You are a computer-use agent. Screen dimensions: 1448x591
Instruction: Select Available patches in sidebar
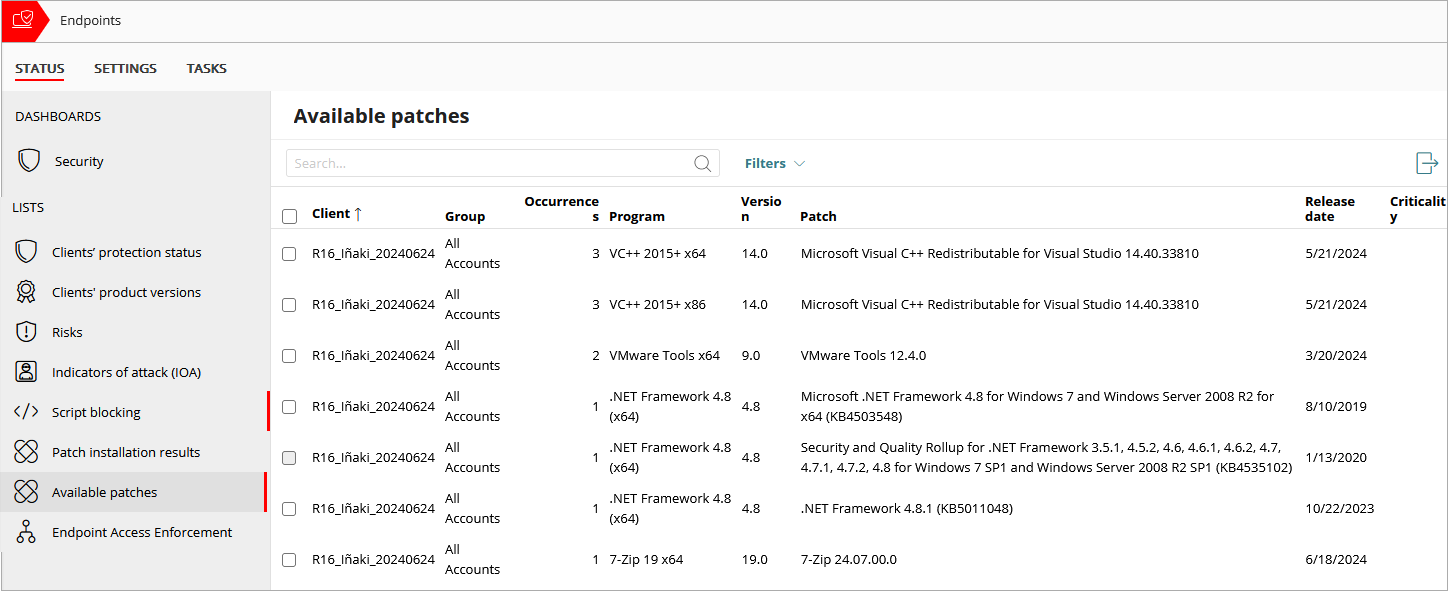pyautogui.click(x=135, y=492)
